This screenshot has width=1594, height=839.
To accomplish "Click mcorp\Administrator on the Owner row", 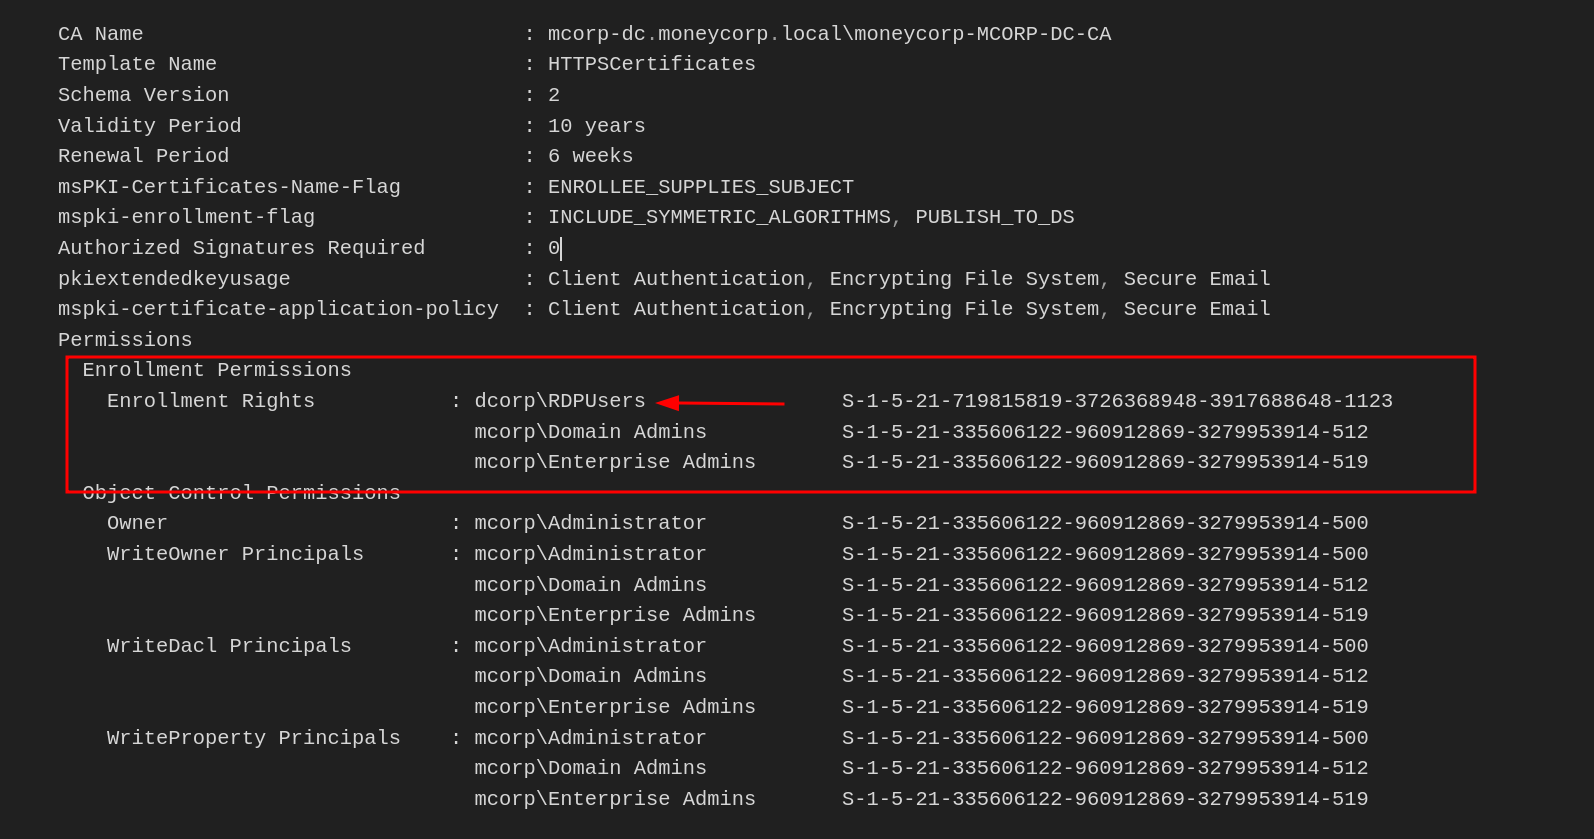I will (590, 523).
